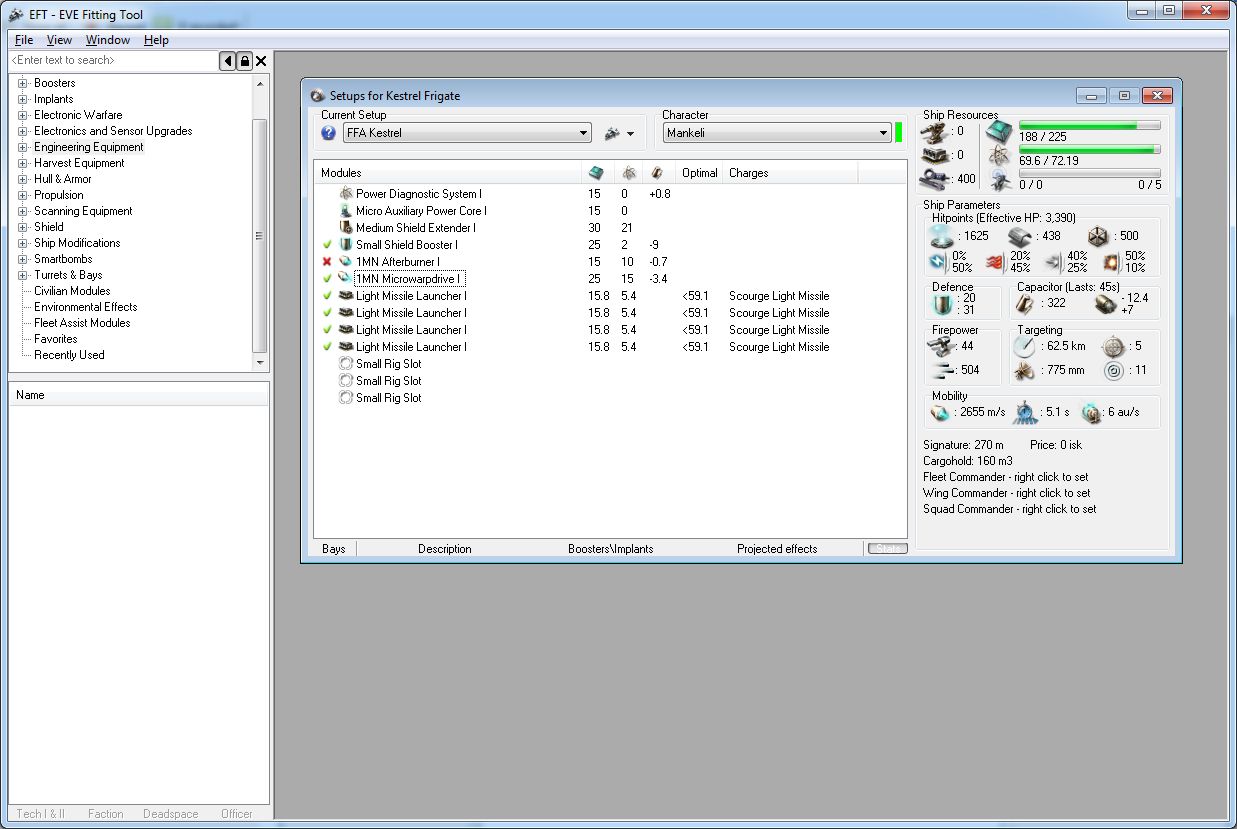This screenshot has height=829, width=1237.
Task: Click the sensor strength icon showing 11
Action: click(1114, 370)
